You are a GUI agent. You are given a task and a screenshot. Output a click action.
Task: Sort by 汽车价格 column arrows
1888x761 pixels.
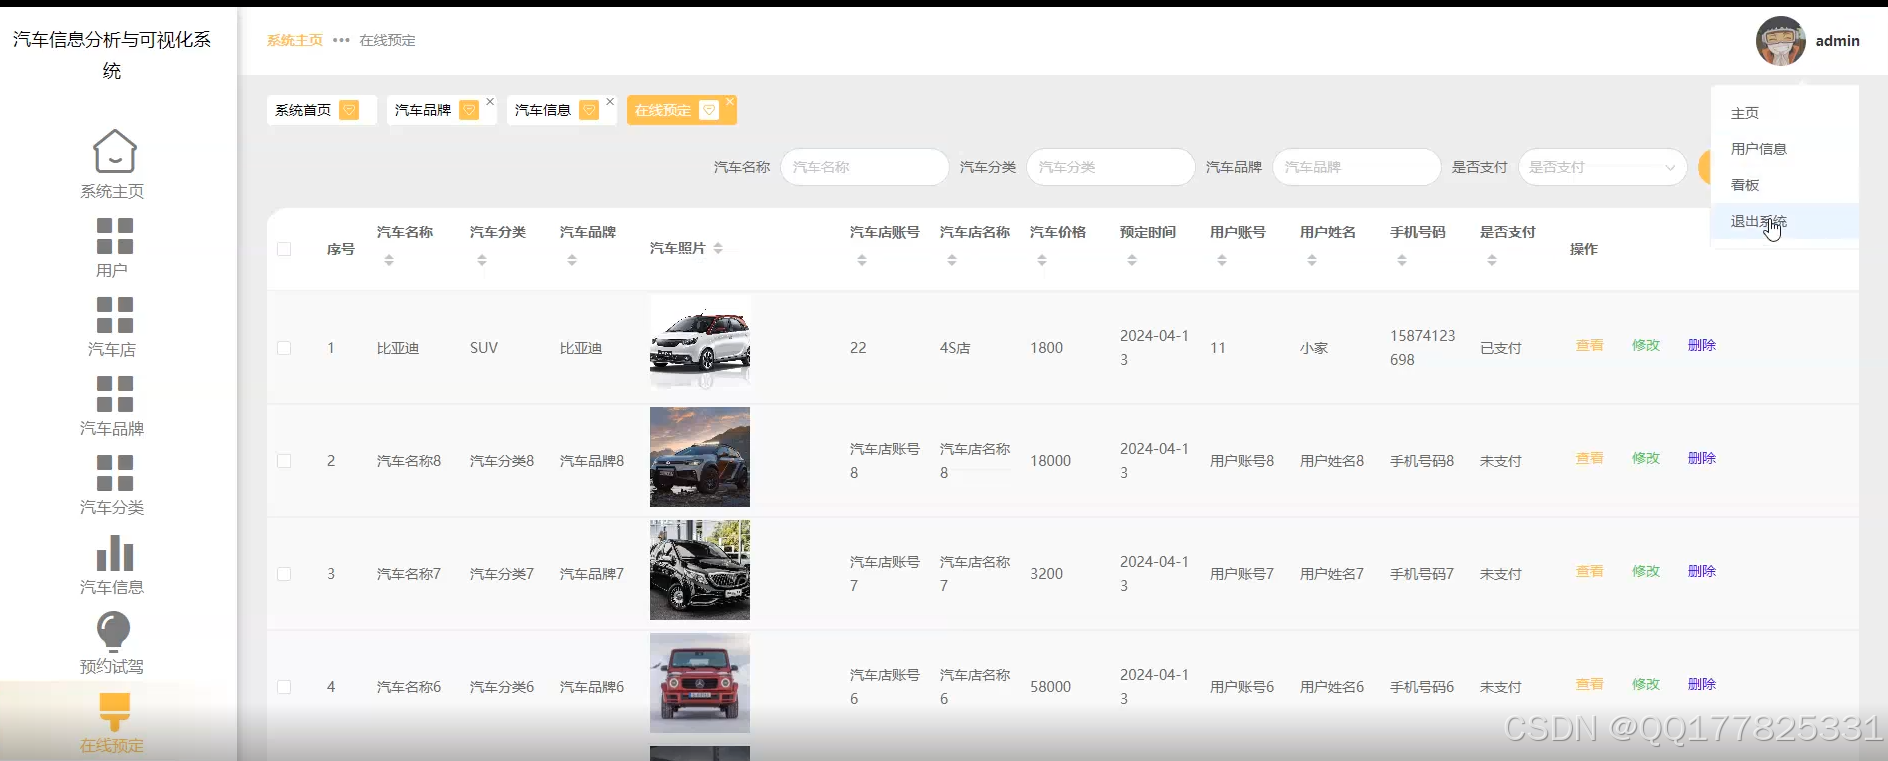tap(1042, 260)
